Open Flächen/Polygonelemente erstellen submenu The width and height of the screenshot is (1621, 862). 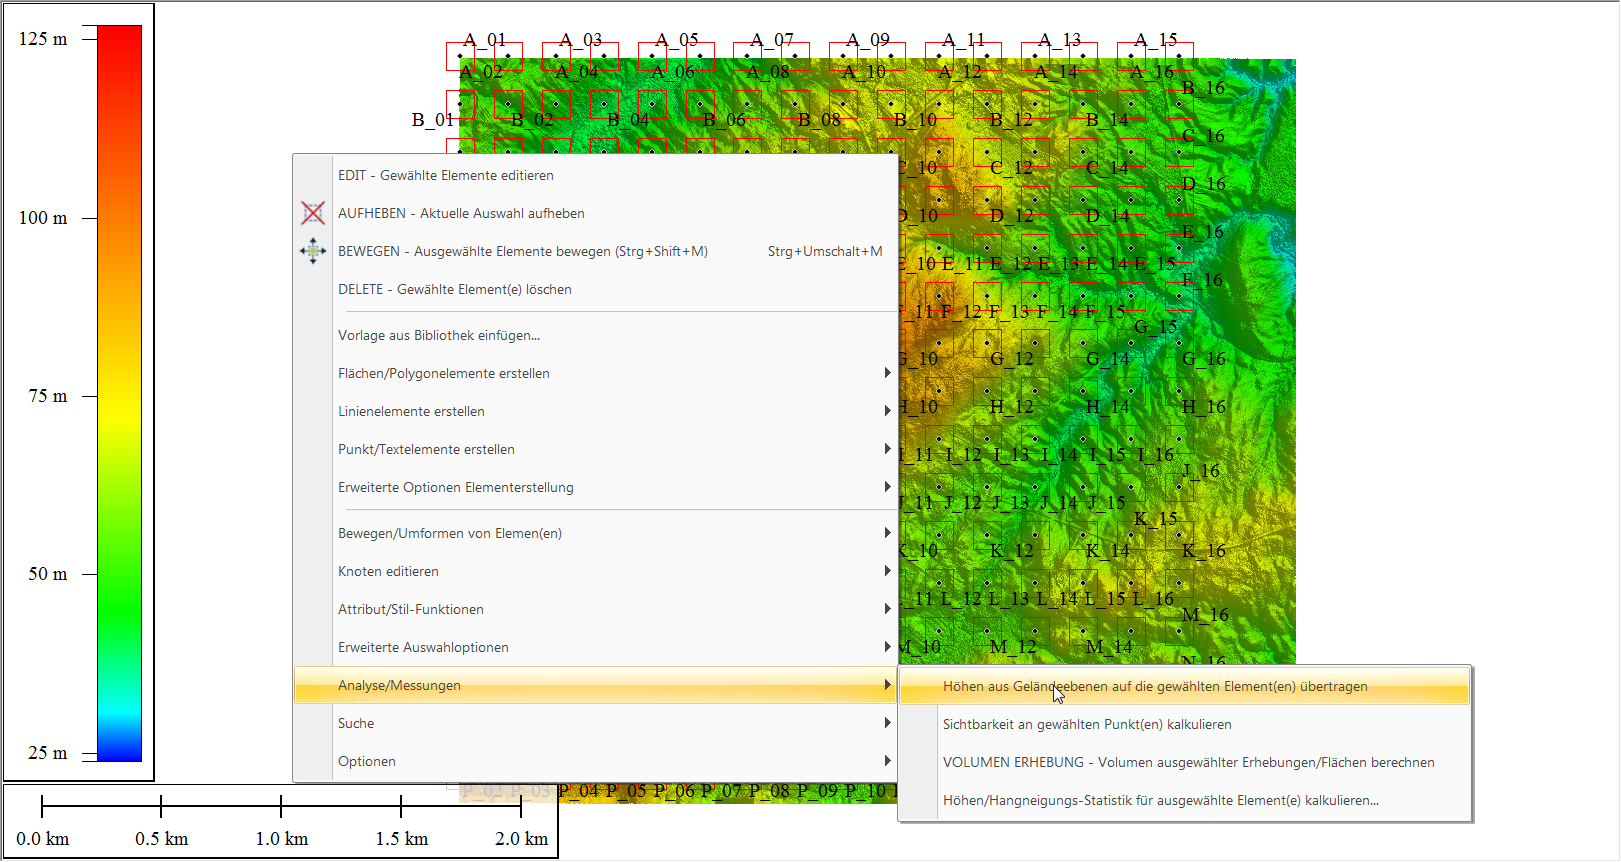pyautogui.click(x=595, y=373)
